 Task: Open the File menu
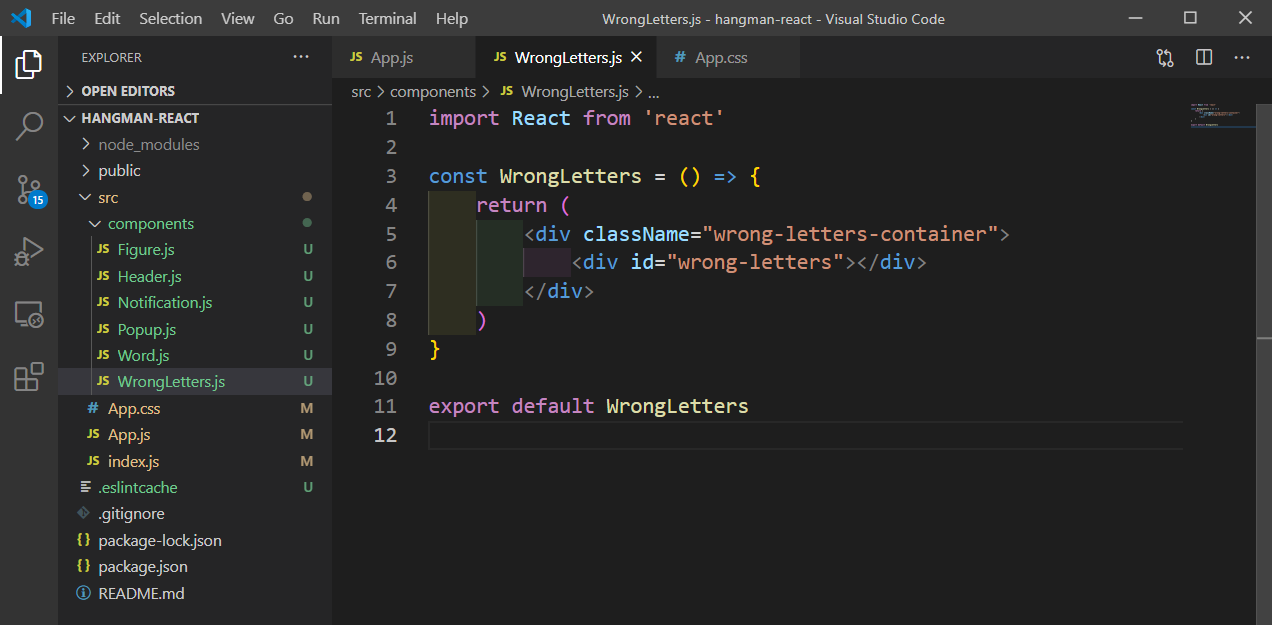[x=63, y=18]
